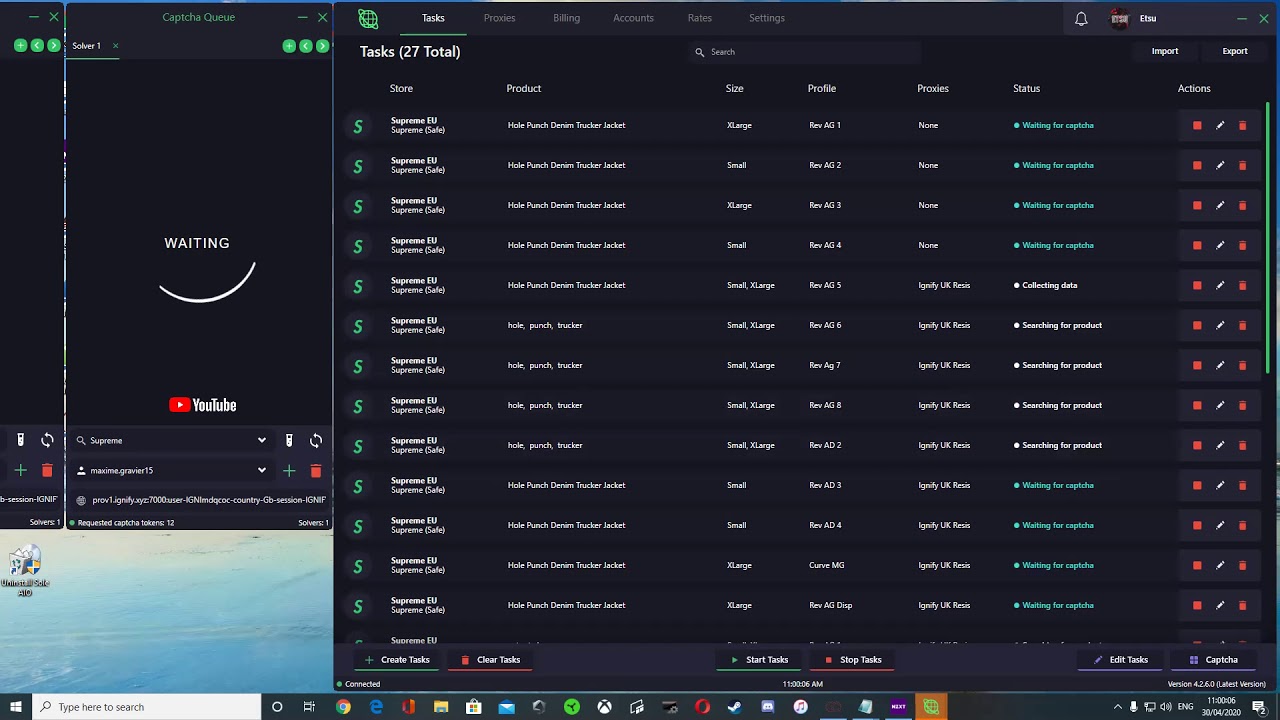
Task: Focus the tasks Search field
Action: tap(805, 52)
